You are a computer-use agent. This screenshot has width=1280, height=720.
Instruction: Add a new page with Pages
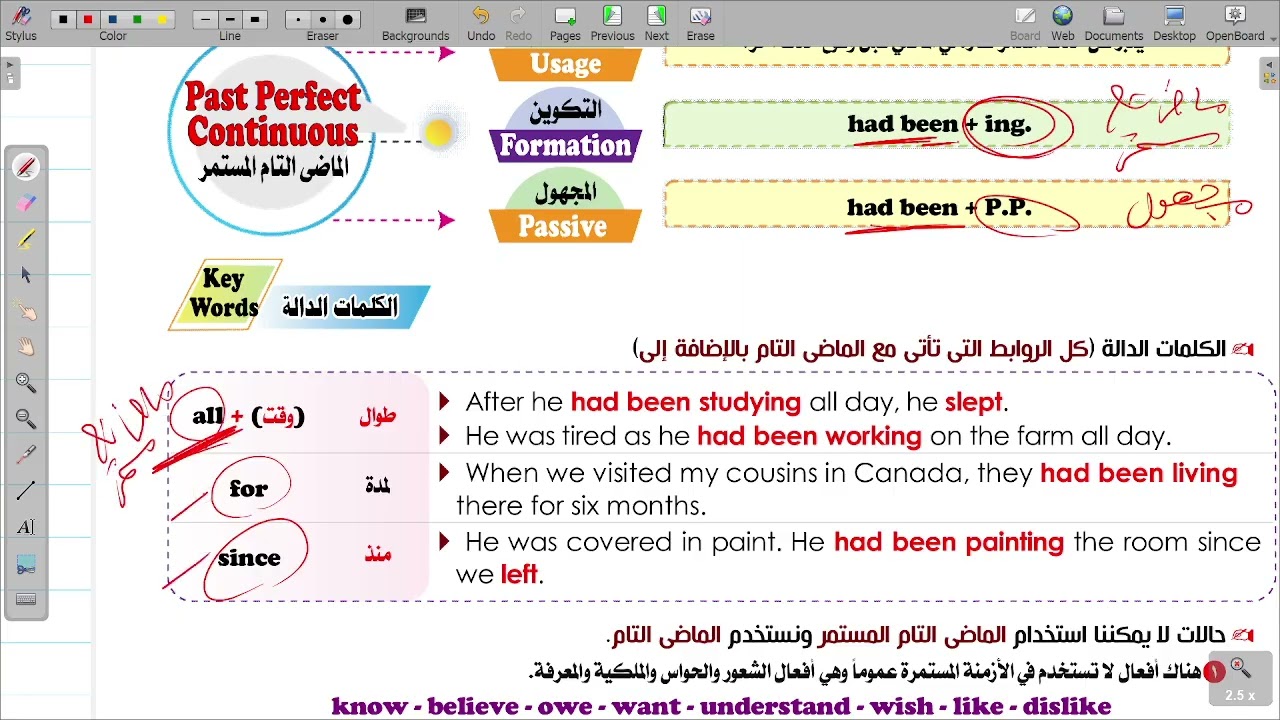[x=565, y=23]
